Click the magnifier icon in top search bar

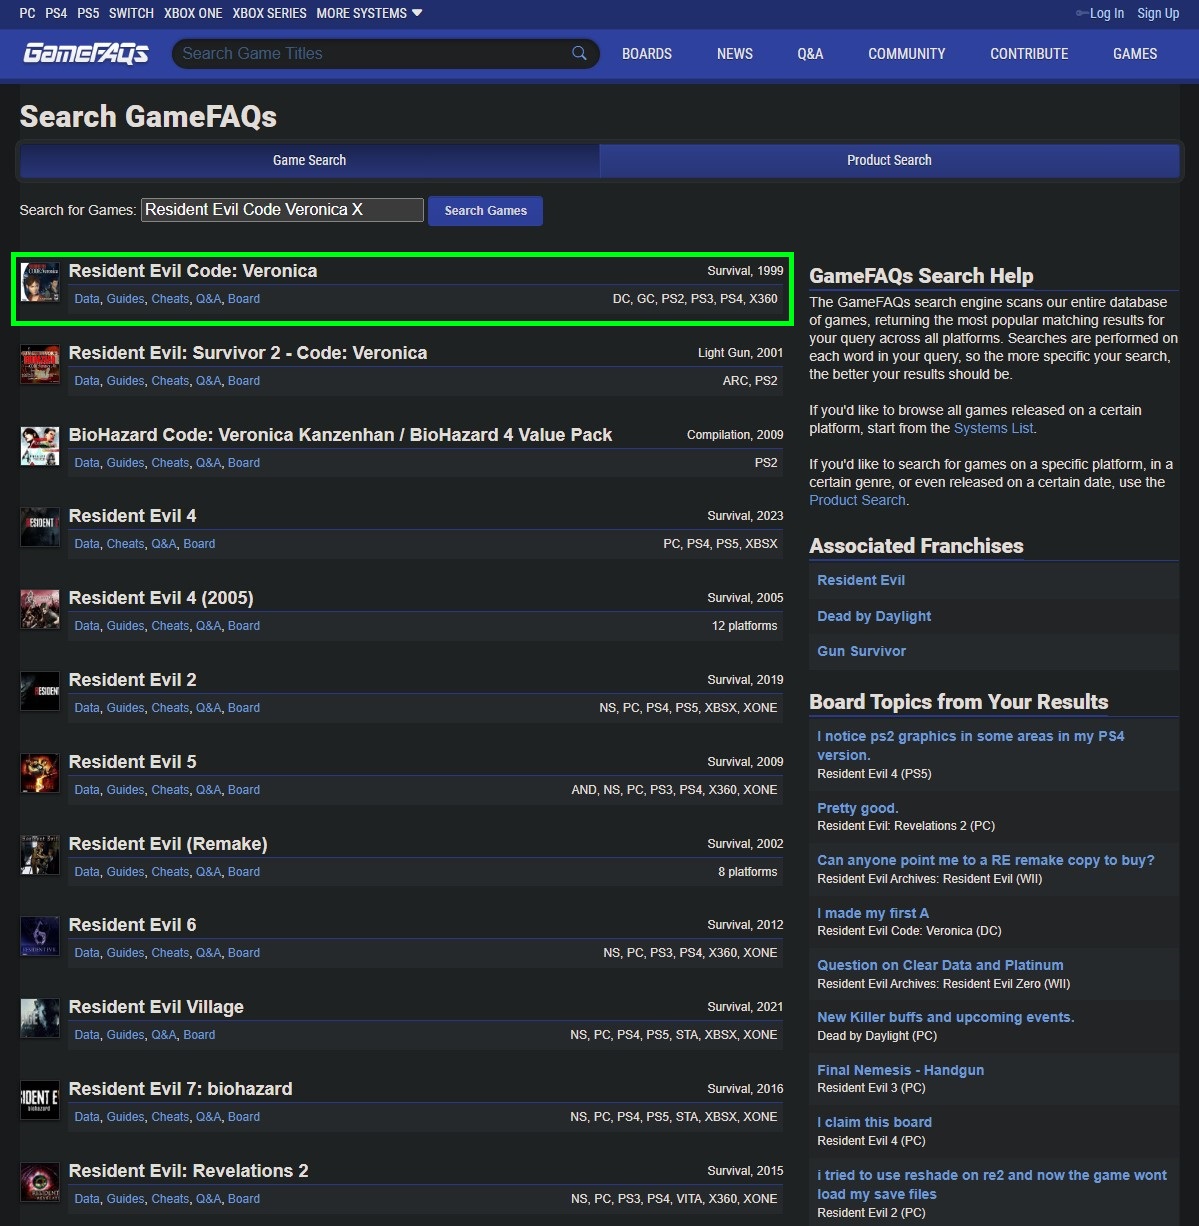(579, 53)
